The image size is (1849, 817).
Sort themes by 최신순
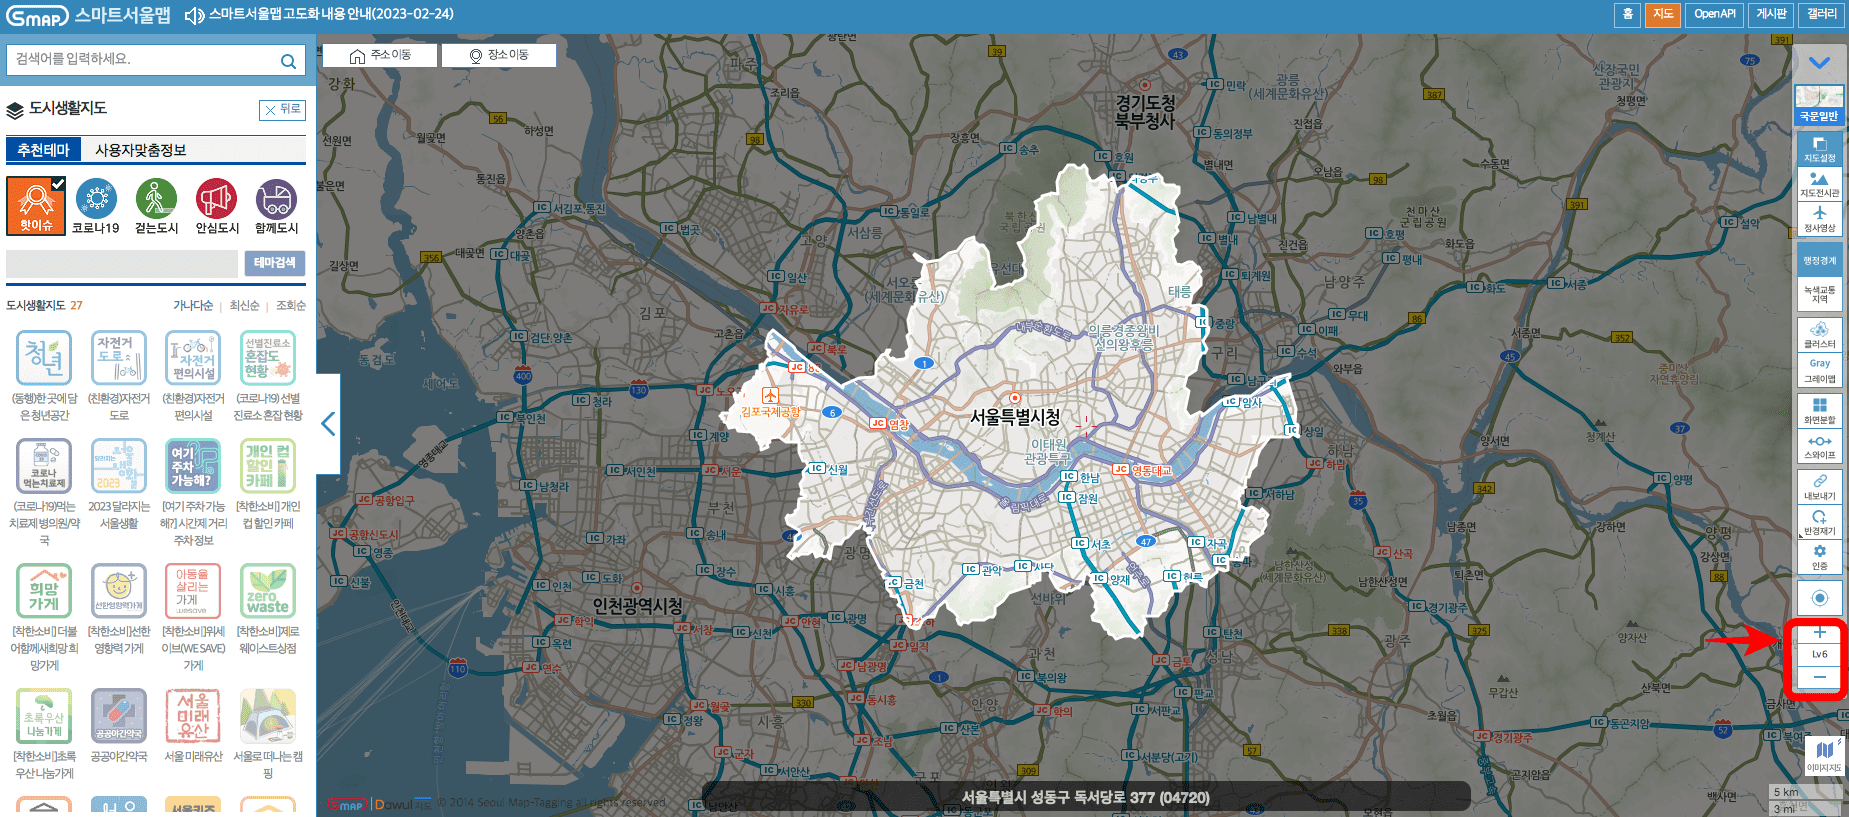pos(244,306)
